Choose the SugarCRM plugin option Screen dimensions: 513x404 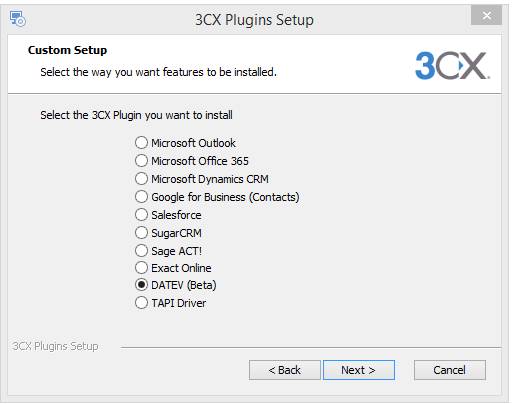pos(141,233)
